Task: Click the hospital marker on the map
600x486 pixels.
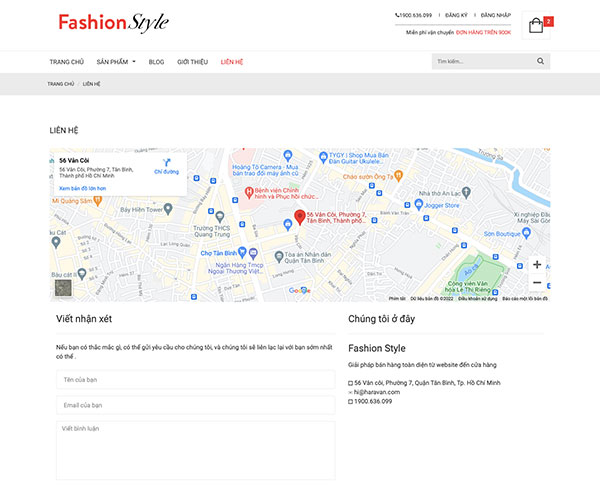Action: (249, 192)
